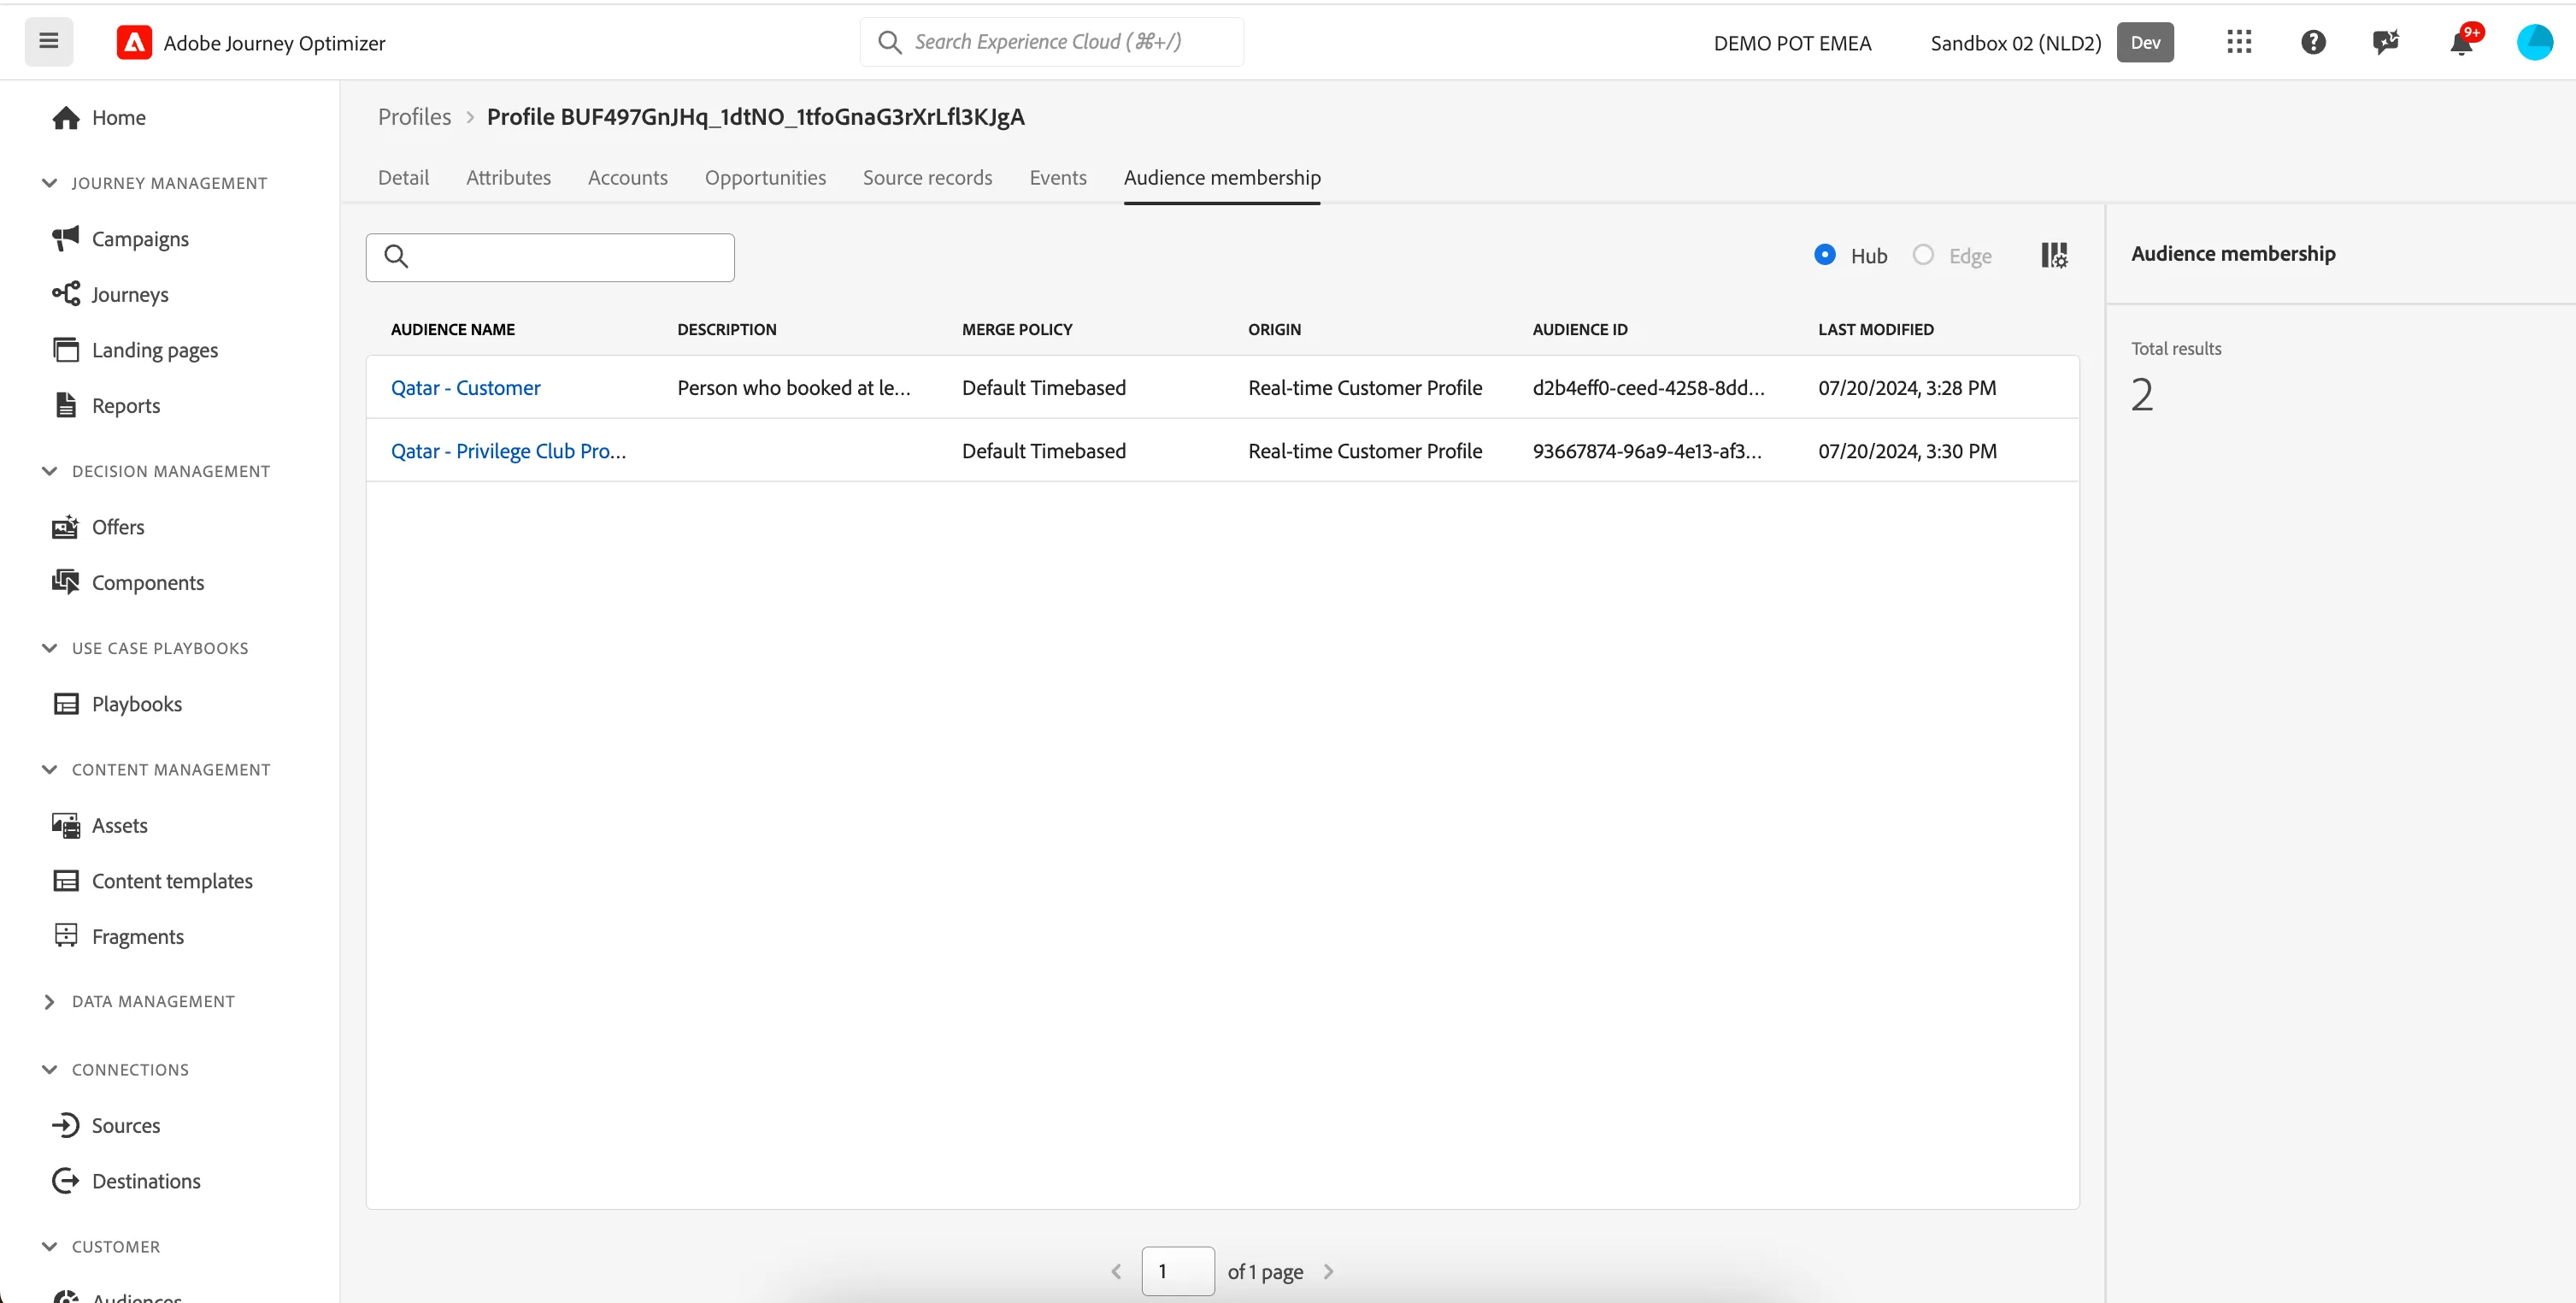
Task: Expand the Data Management section
Action: coord(49,1001)
